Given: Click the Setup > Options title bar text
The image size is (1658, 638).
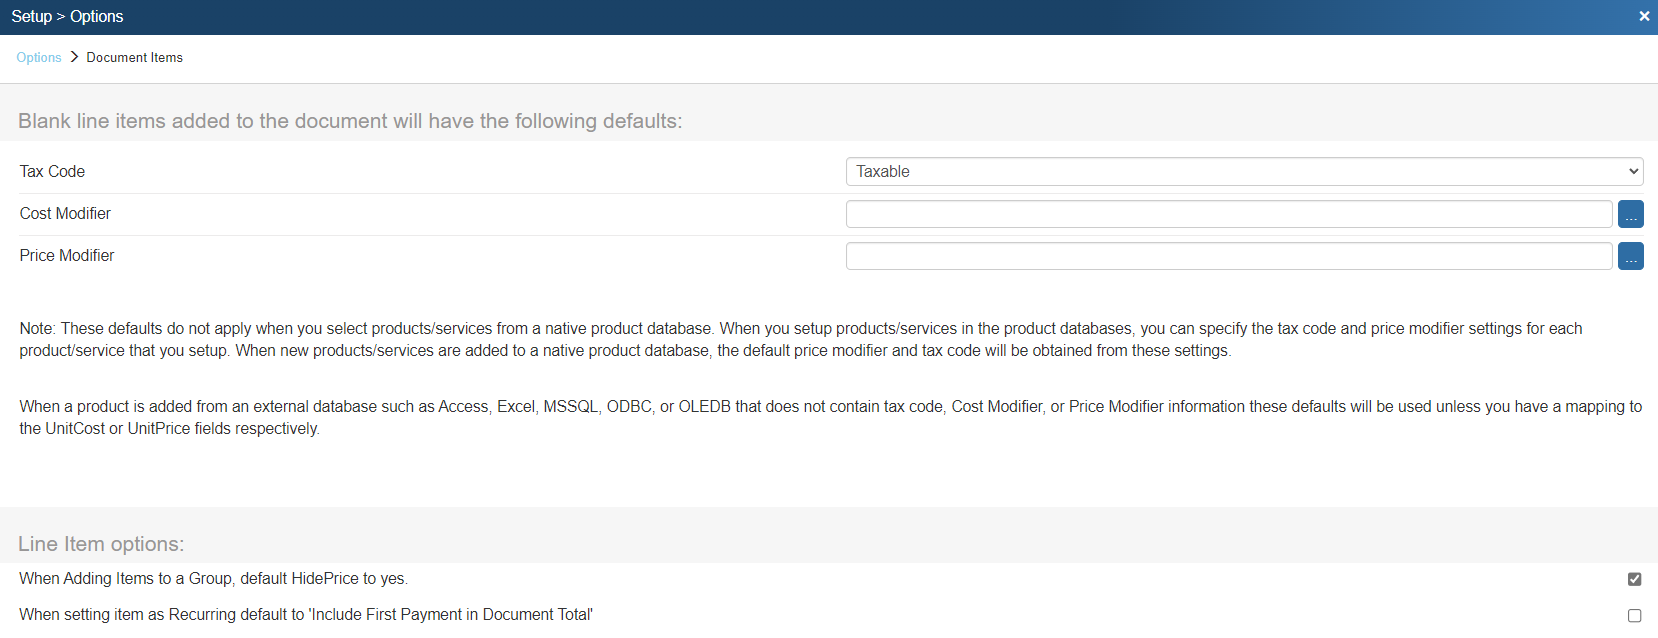Looking at the screenshot, I should click(67, 17).
